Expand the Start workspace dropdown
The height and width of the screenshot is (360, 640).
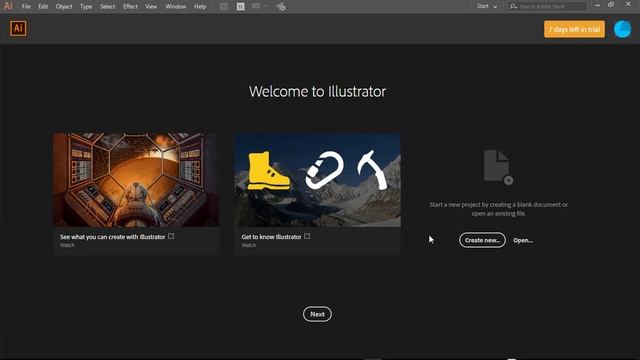tap(487, 7)
